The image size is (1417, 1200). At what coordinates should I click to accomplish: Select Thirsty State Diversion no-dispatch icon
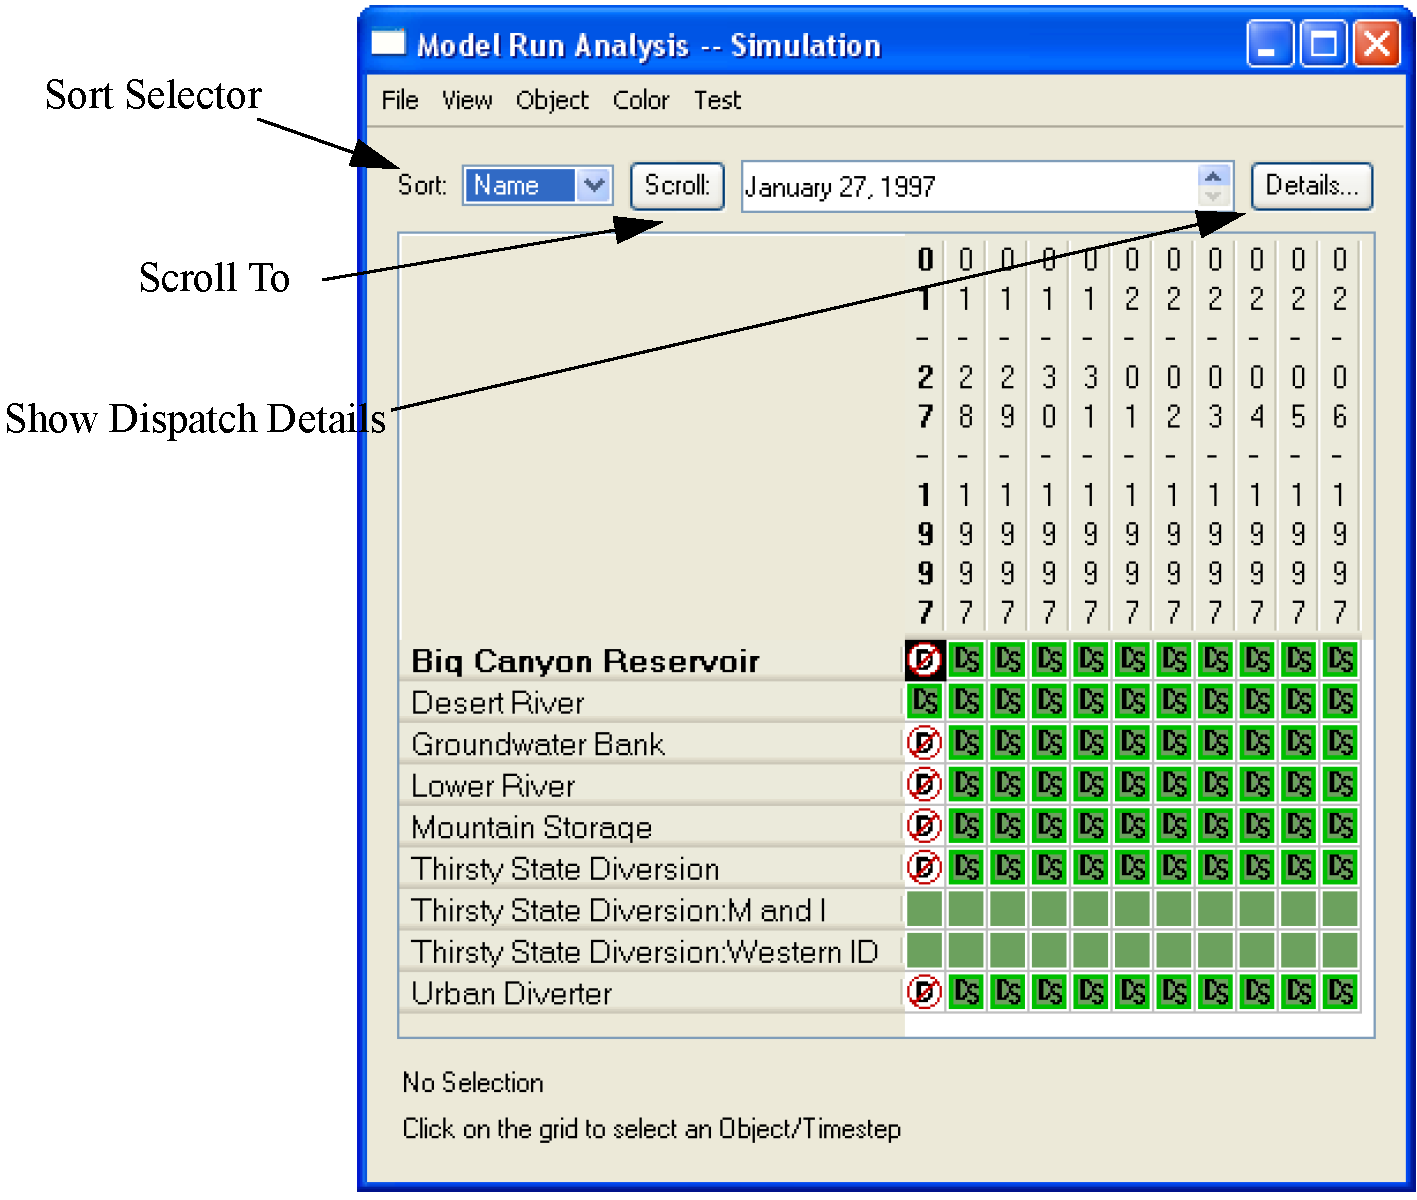pyautogui.click(x=924, y=867)
